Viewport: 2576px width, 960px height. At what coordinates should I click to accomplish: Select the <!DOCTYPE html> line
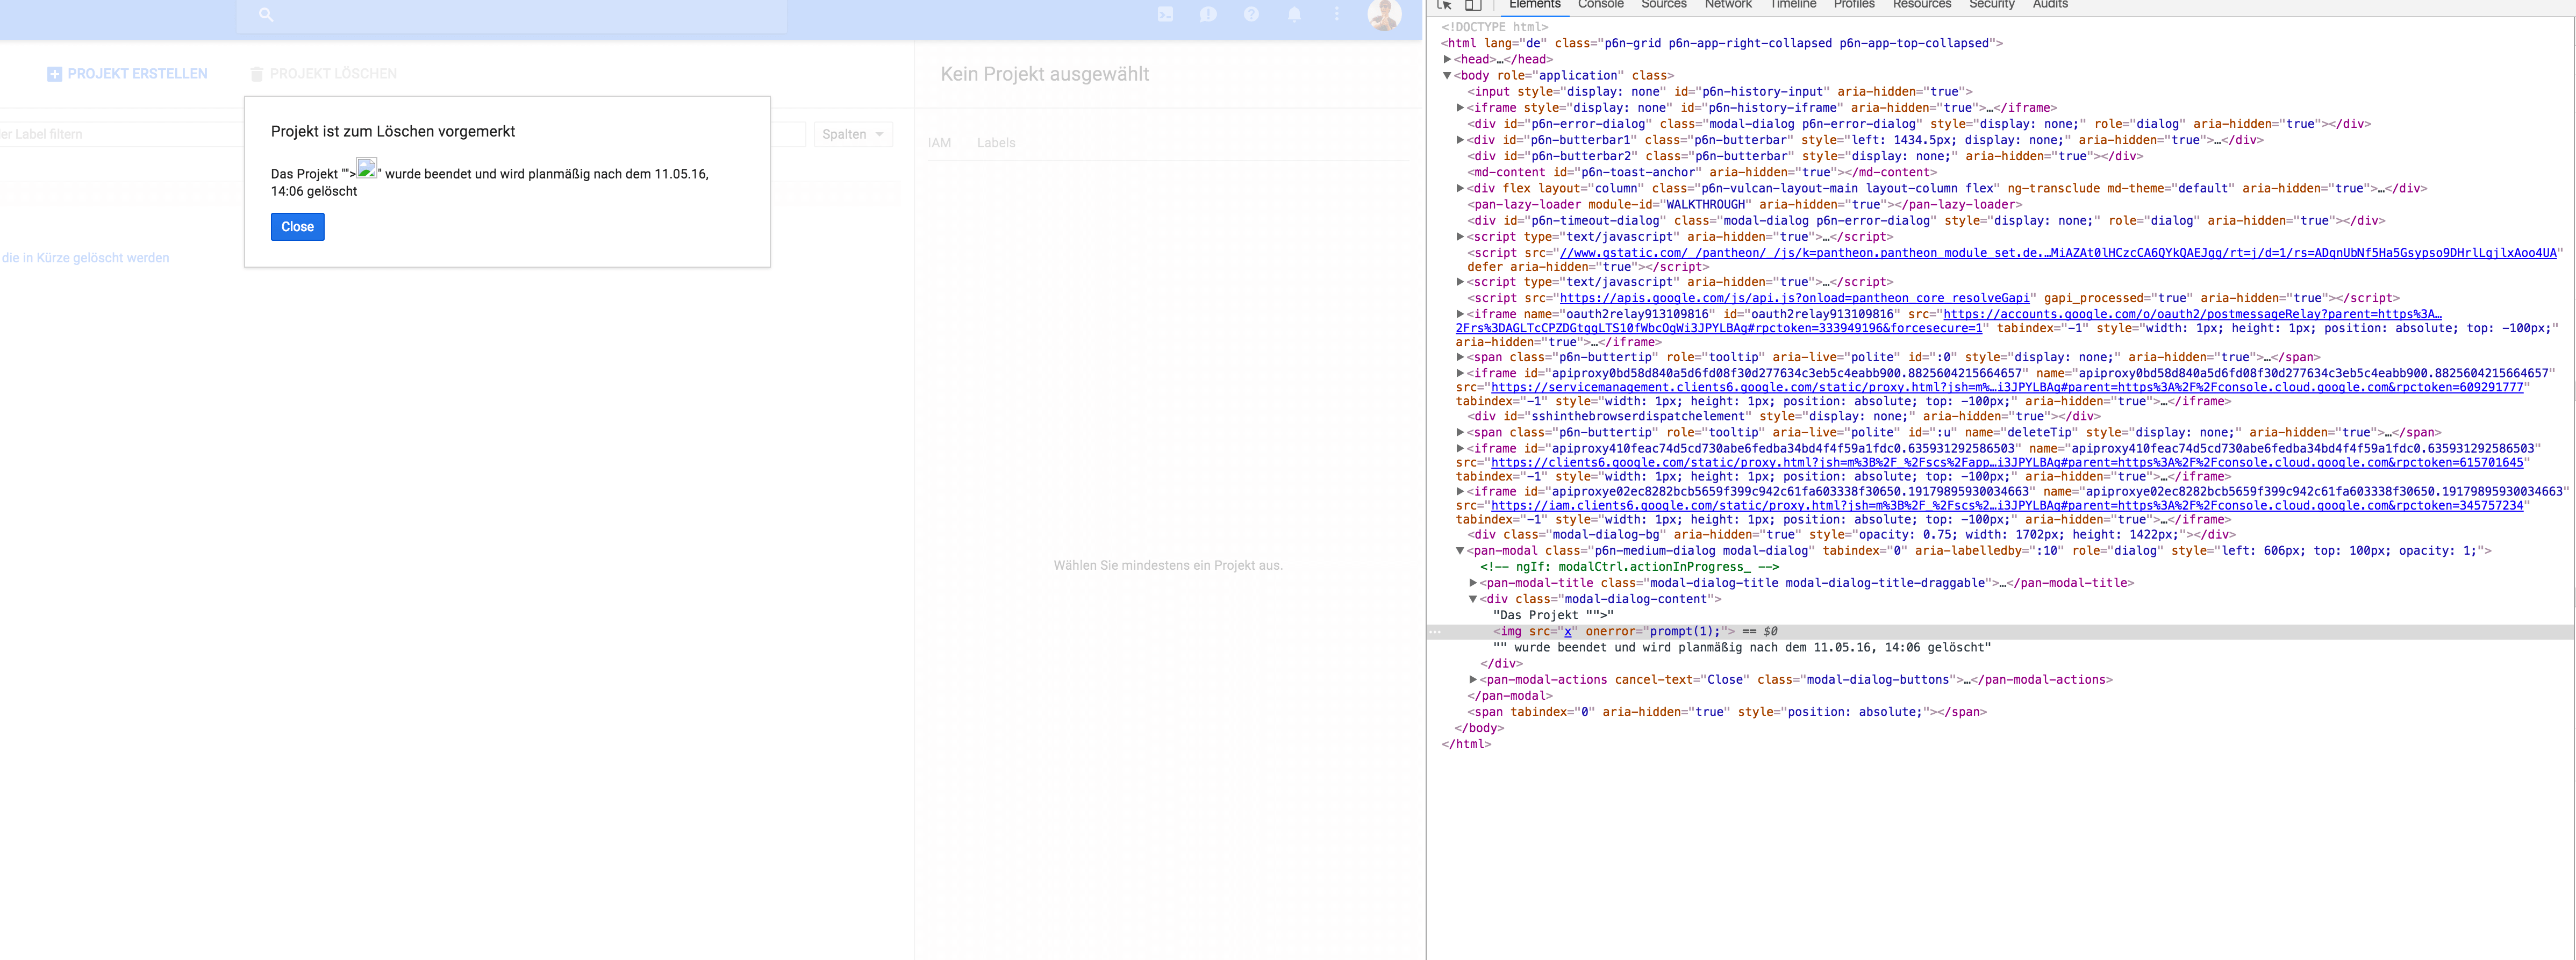pyautogui.click(x=1494, y=27)
